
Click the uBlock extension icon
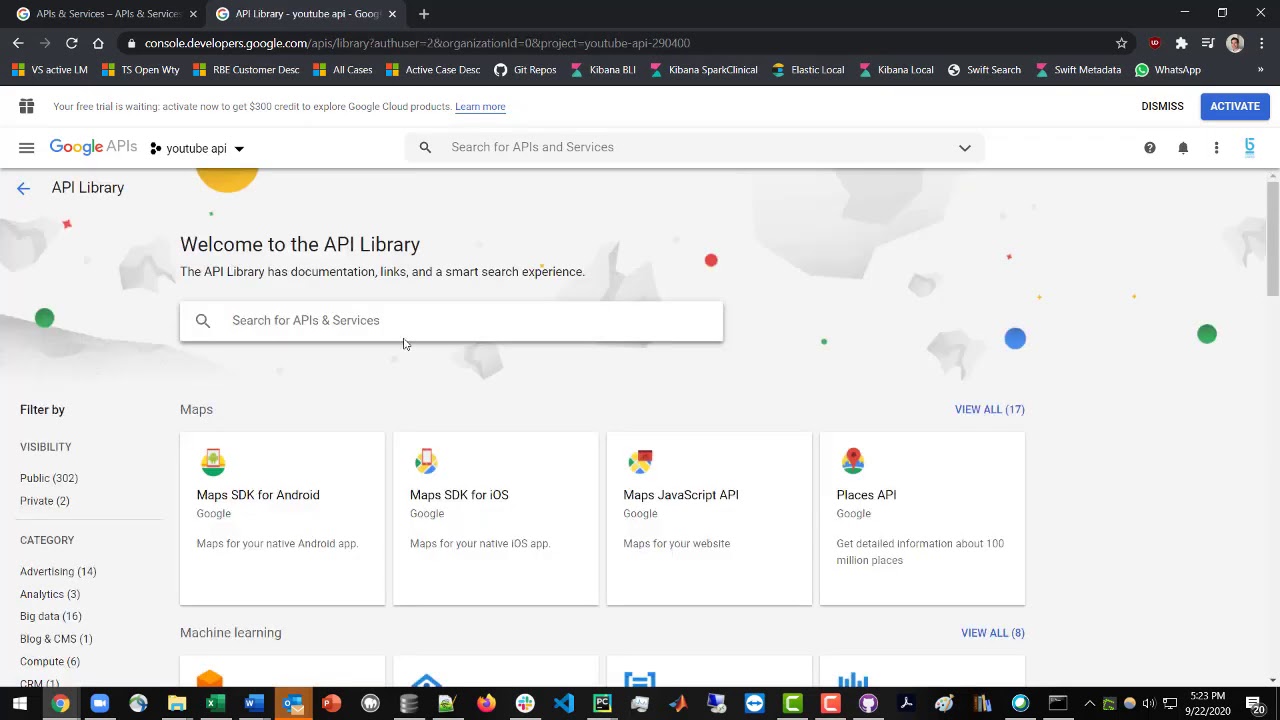[x=1155, y=43]
